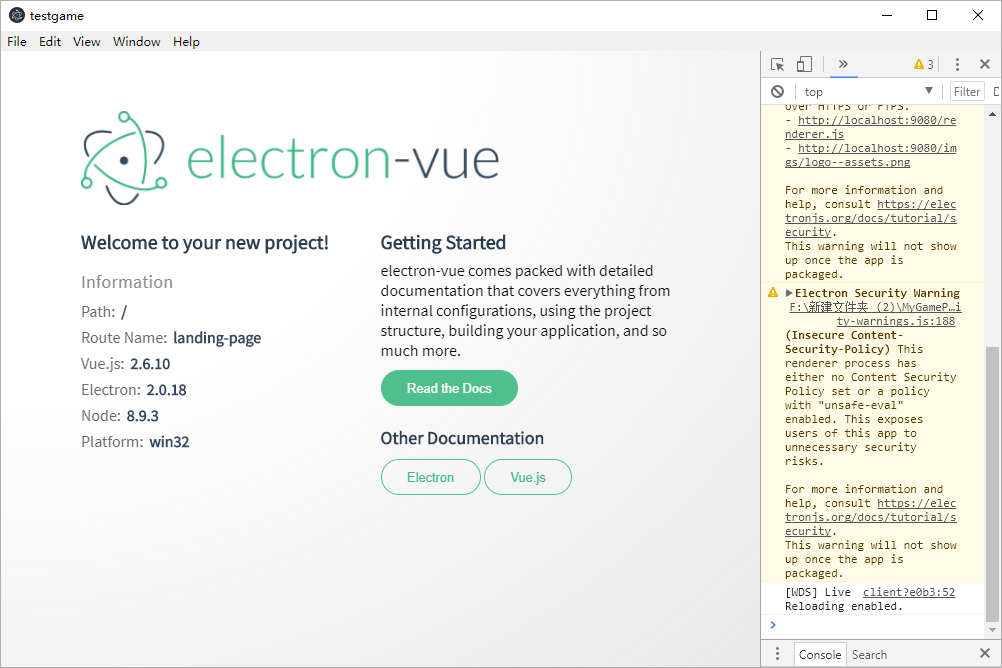Click the 'Other Documentation' heading

462,439
